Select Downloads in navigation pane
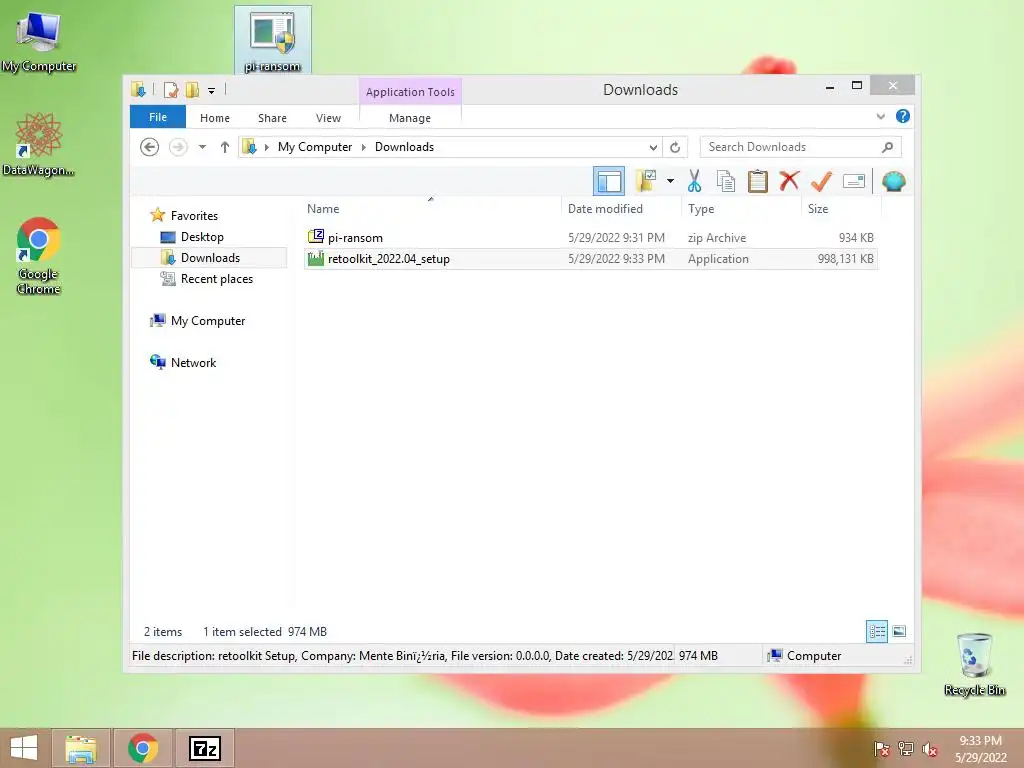The image size is (1024, 768). tap(210, 257)
